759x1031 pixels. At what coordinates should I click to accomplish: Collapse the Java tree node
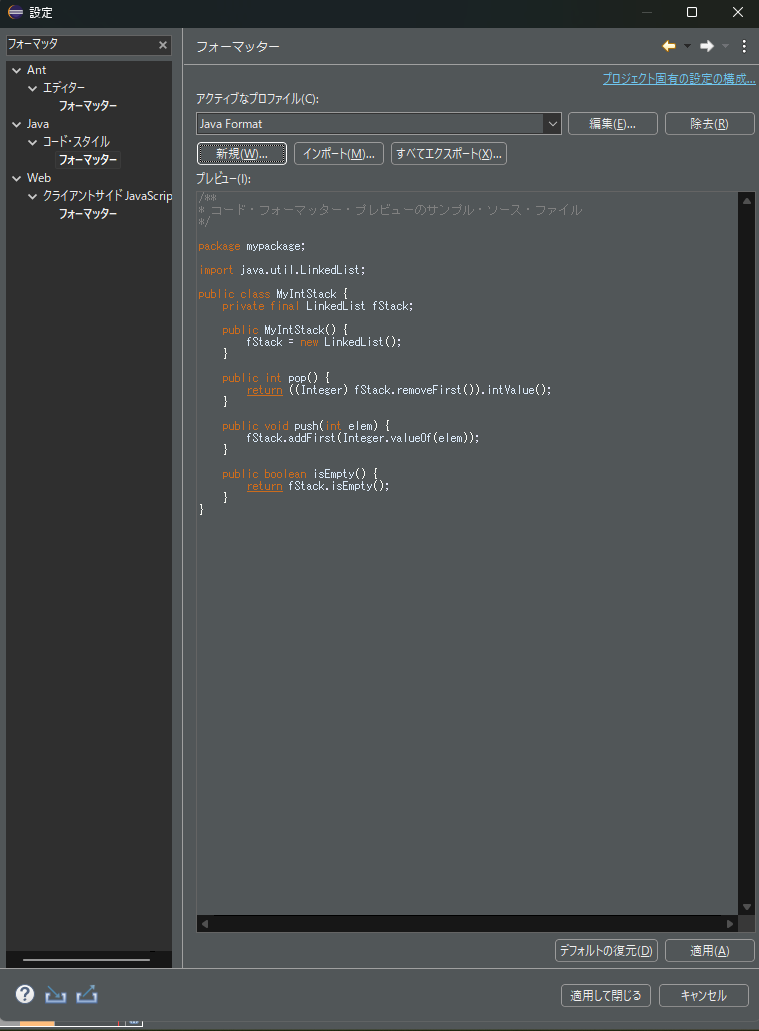point(16,124)
